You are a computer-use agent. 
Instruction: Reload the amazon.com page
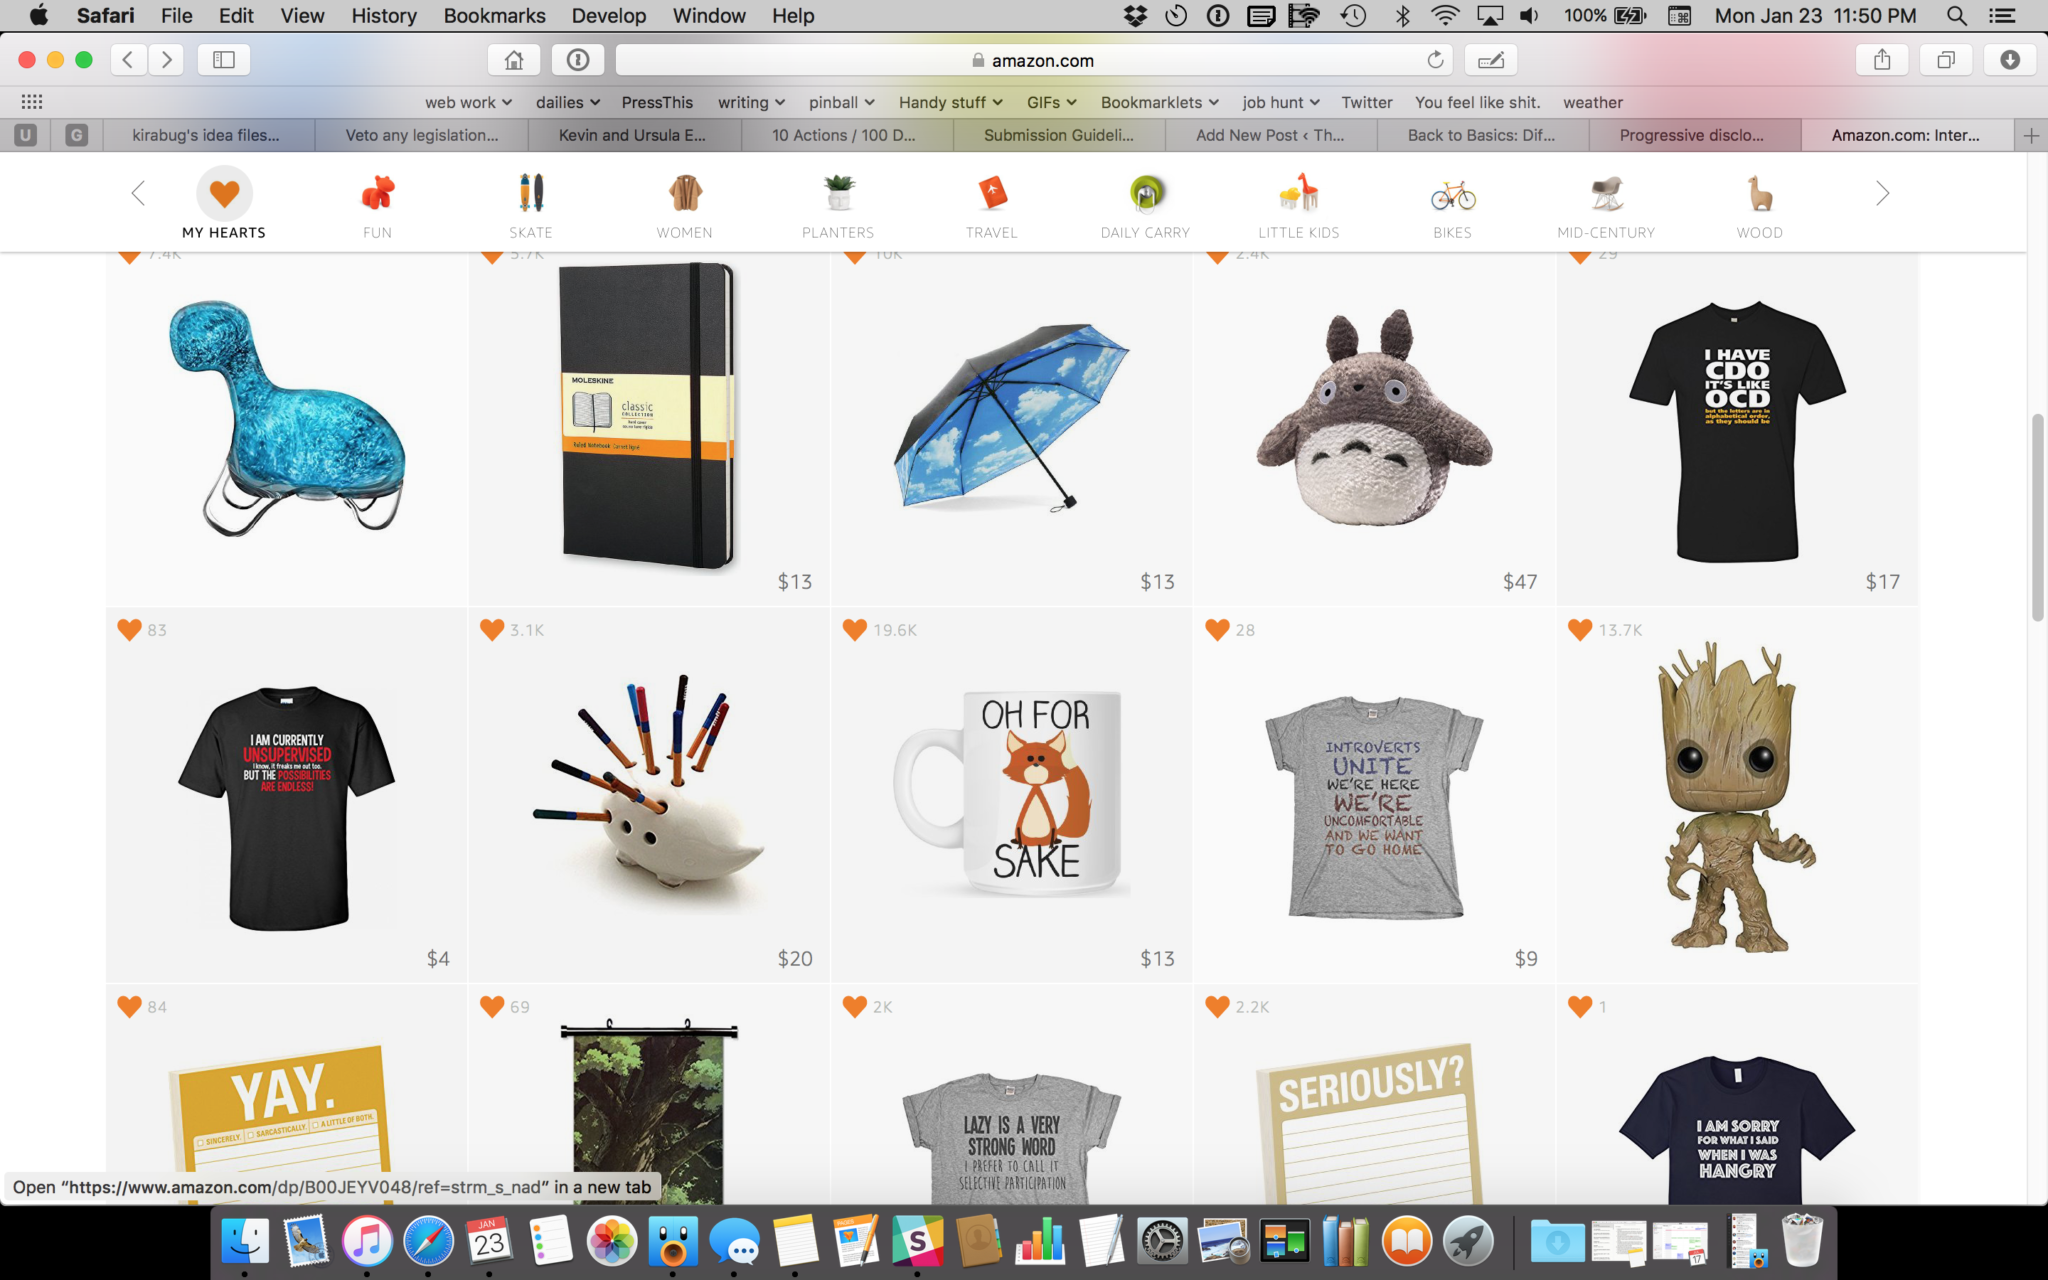pyautogui.click(x=1435, y=60)
